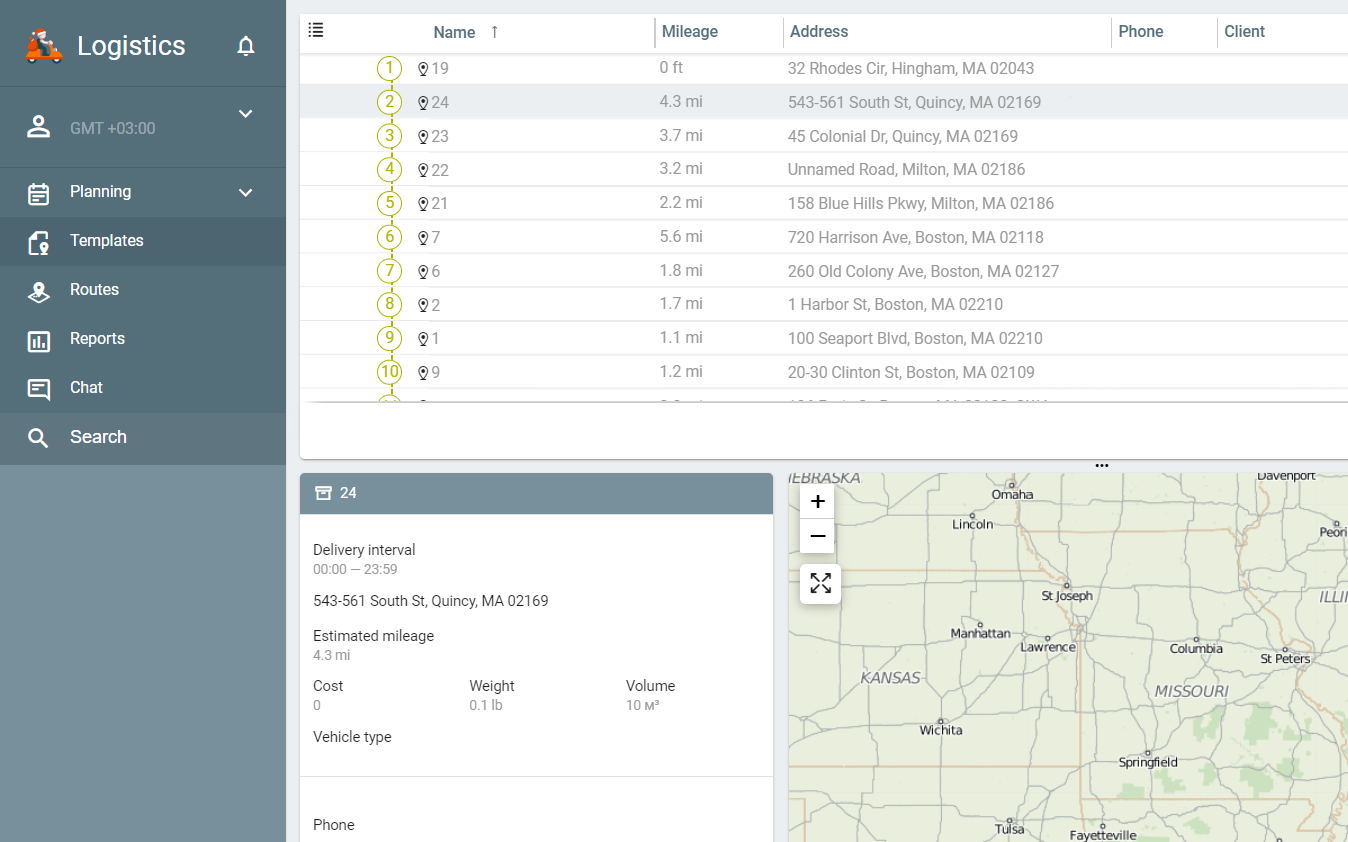The width and height of the screenshot is (1348, 842).
Task: Click the Address column header
Action: pyautogui.click(x=819, y=32)
